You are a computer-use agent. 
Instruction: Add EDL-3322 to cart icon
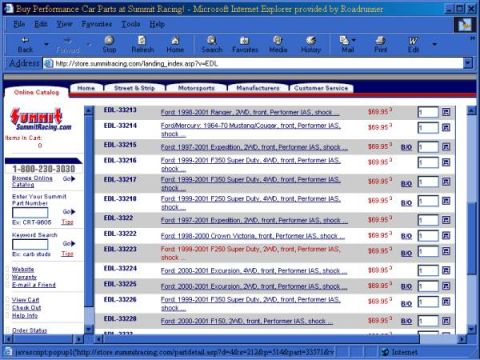[446, 220]
